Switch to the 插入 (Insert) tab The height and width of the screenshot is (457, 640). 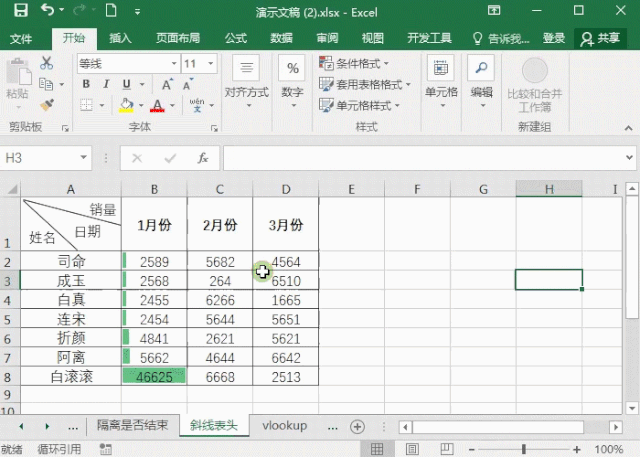[120, 39]
